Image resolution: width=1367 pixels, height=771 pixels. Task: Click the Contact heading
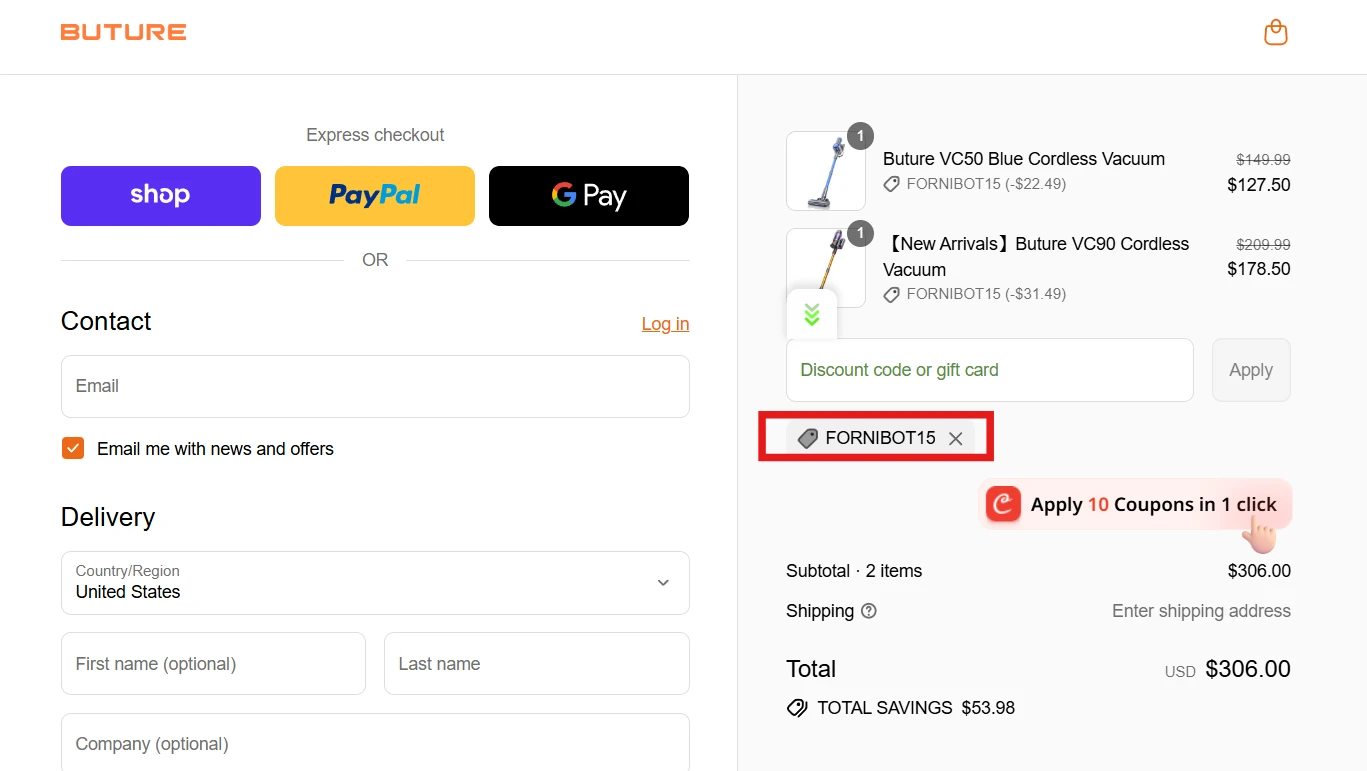106,321
